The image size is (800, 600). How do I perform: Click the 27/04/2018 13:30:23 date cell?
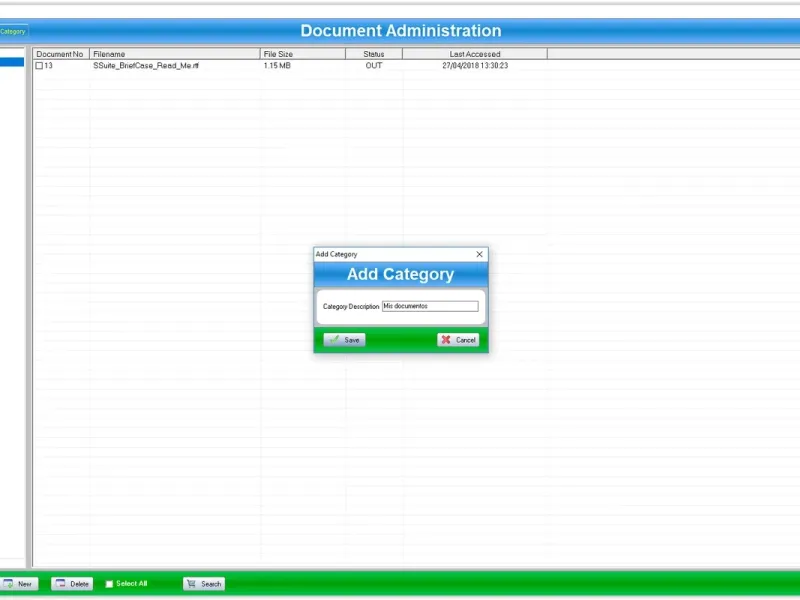[x=475, y=66]
